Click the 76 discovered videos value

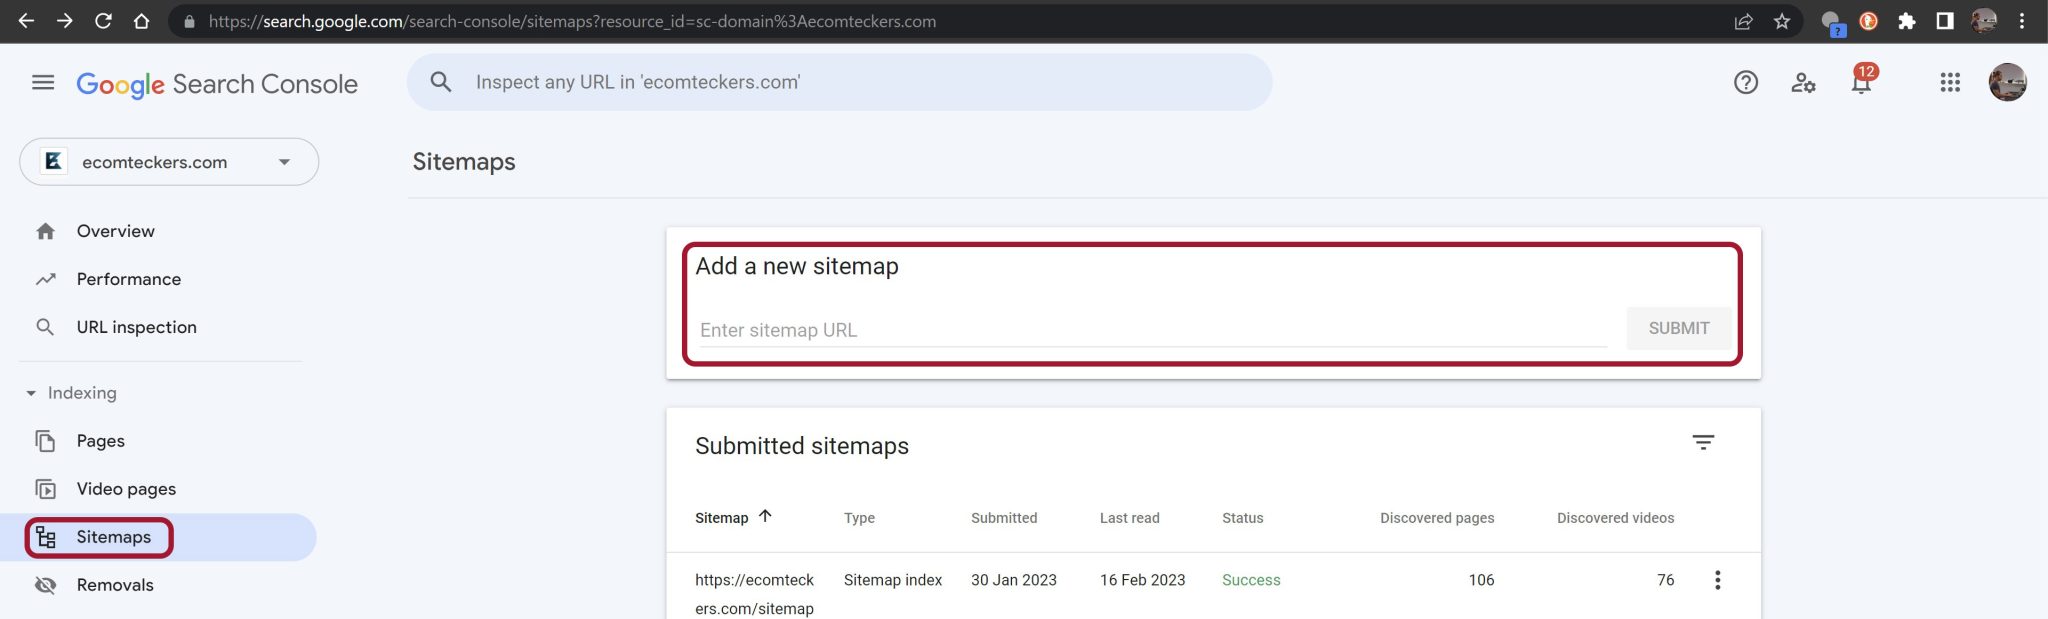pyautogui.click(x=1665, y=580)
